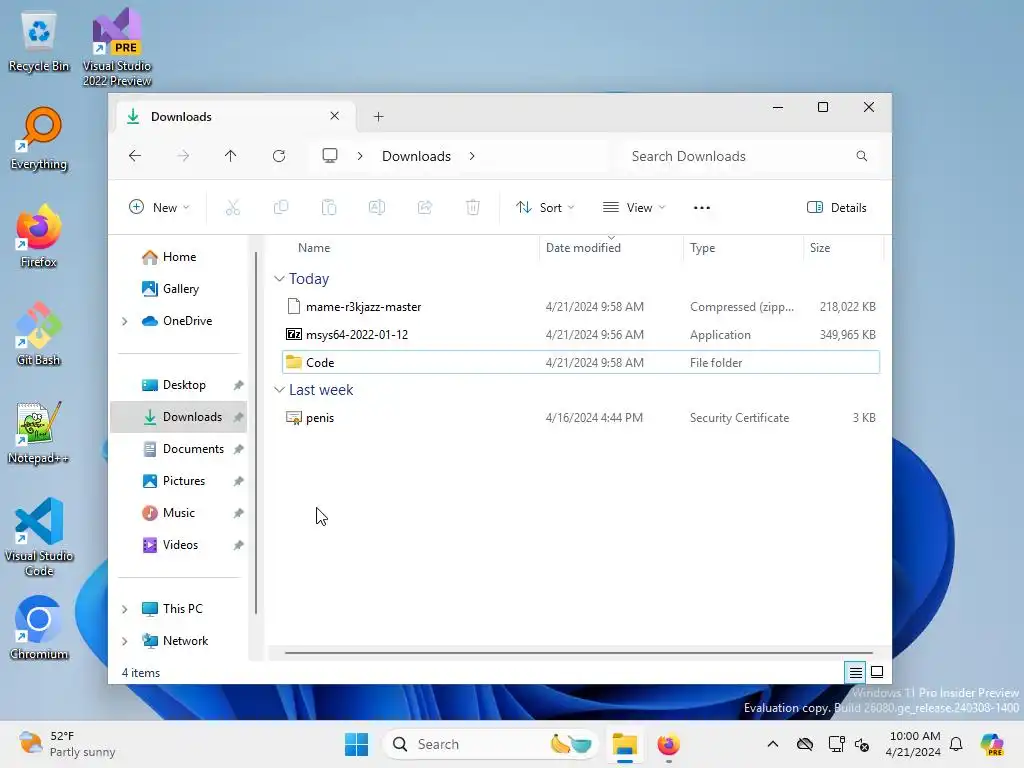Open Music in navigation pane
The image size is (1024, 768).
[178, 513]
